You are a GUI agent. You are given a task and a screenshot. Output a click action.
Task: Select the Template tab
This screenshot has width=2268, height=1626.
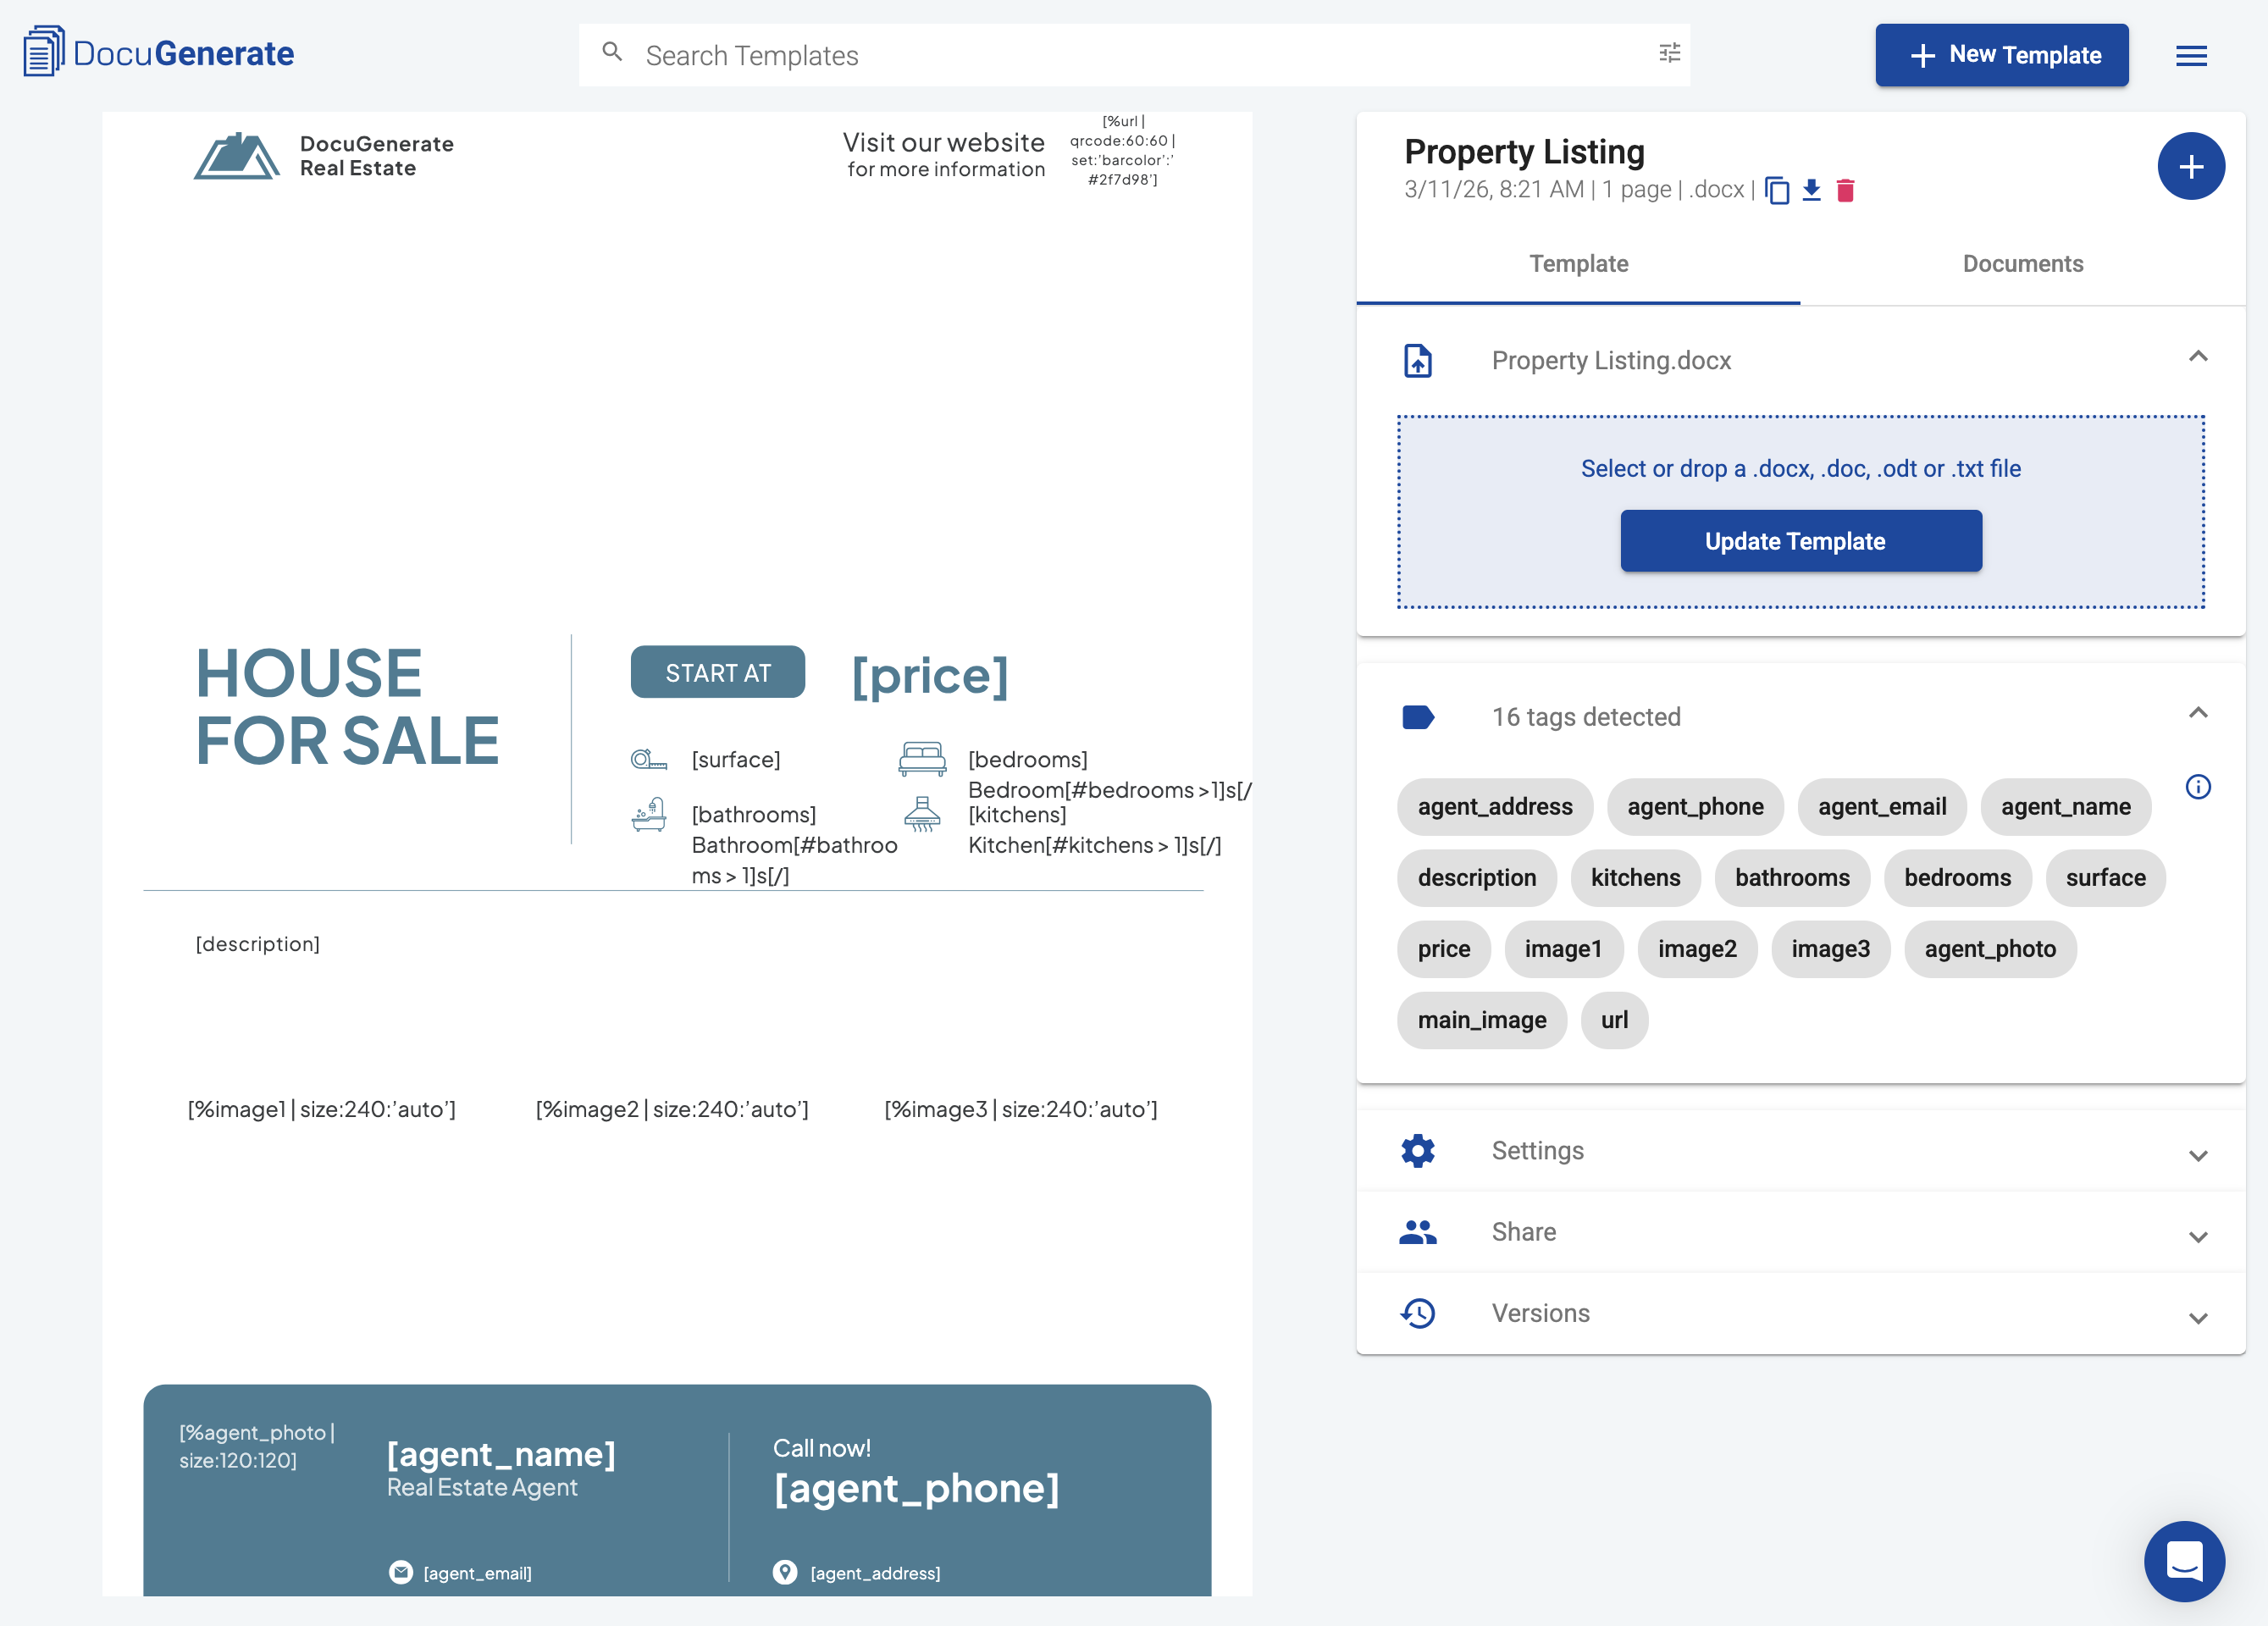(1578, 263)
